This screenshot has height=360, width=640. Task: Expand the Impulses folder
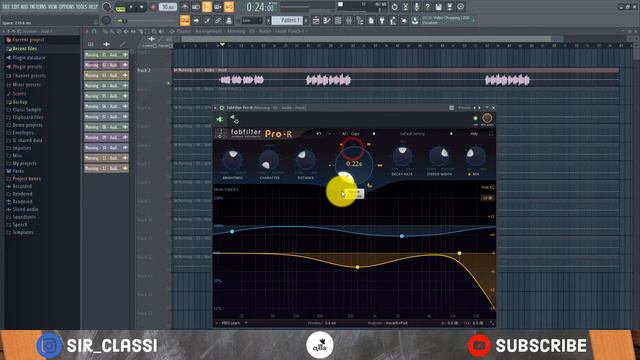21,148
